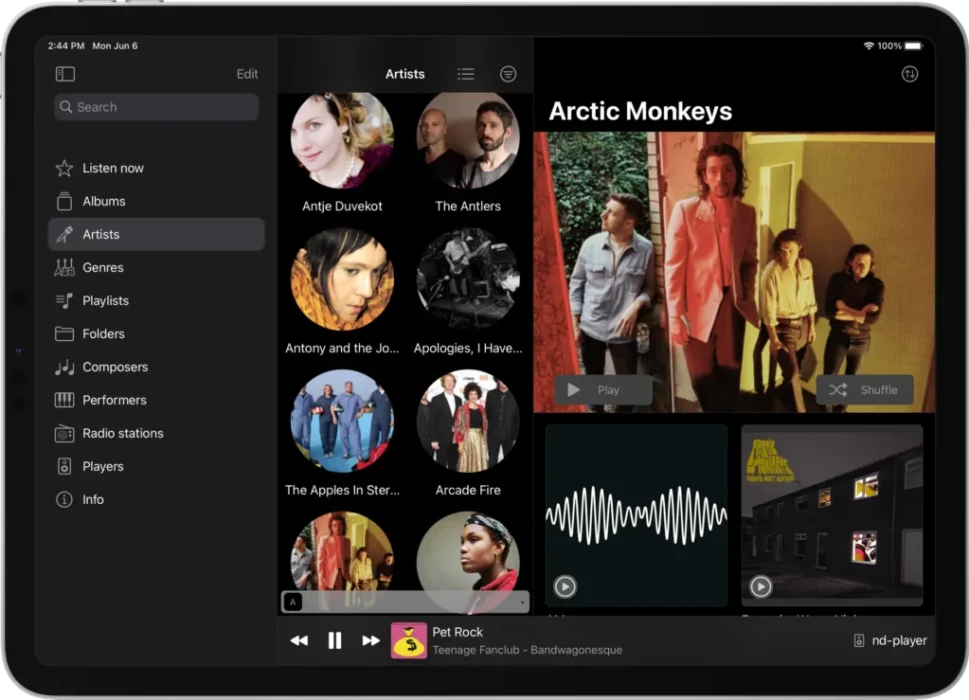Select the Performers piano keys icon
This screenshot has height=700, width=969.
tap(64, 400)
